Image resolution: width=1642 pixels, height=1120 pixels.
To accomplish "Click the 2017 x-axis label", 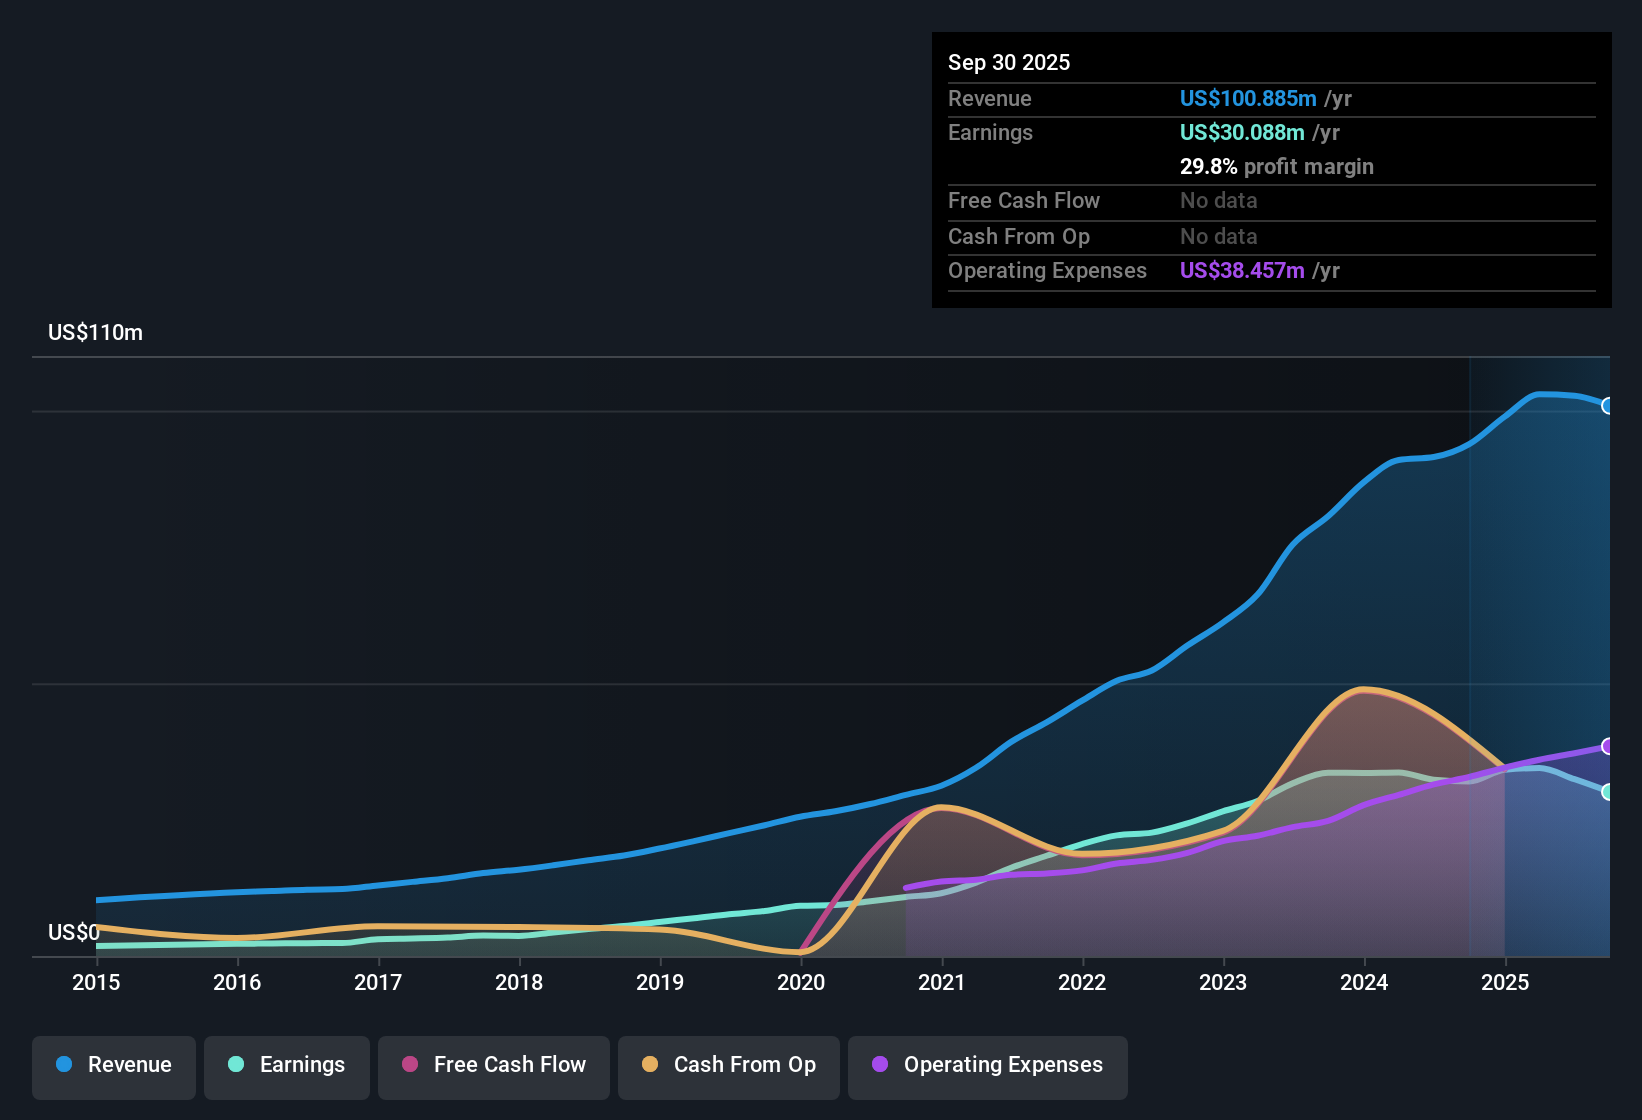I will tap(378, 982).
